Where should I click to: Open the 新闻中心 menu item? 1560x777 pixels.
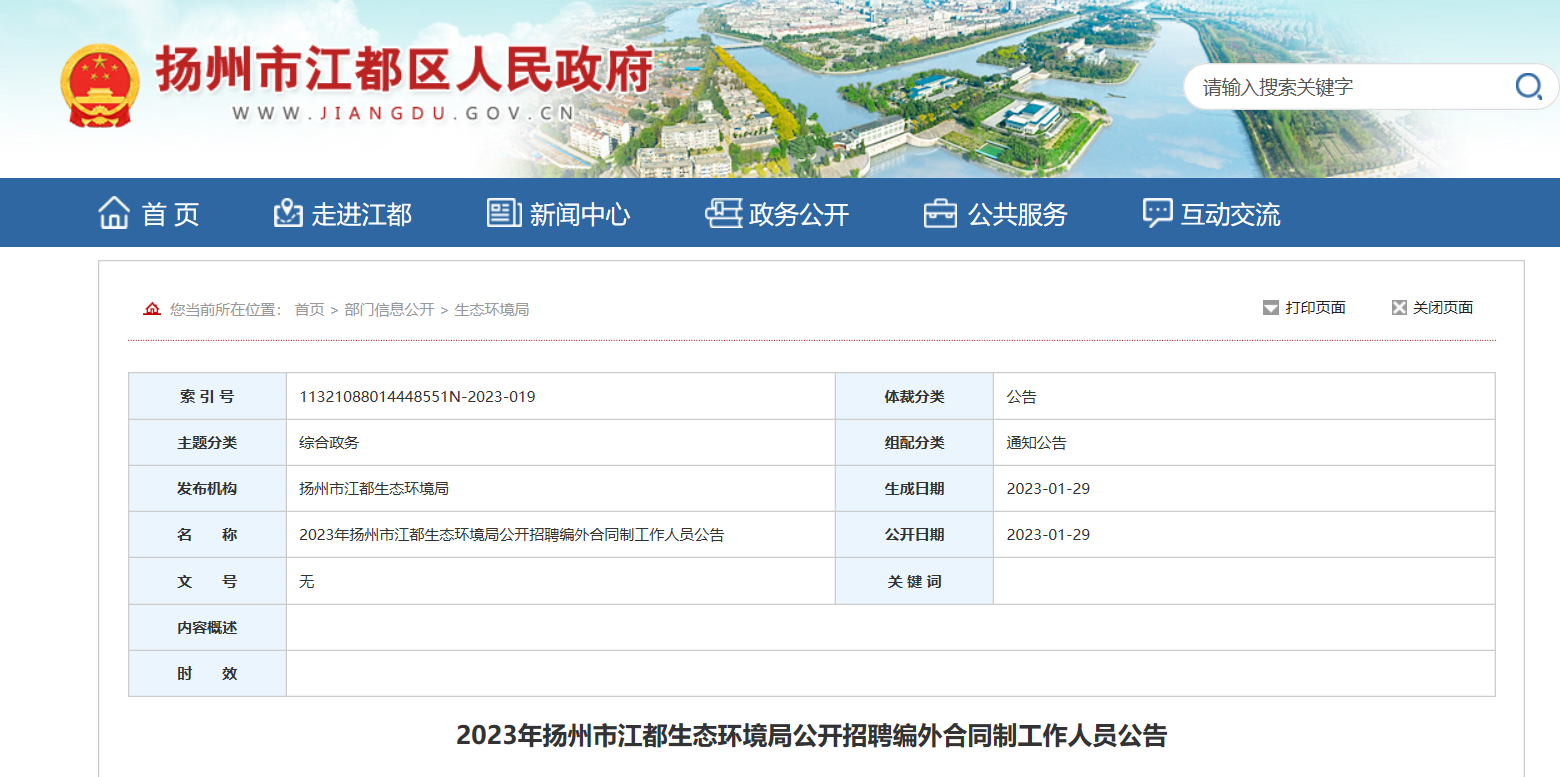pyautogui.click(x=580, y=214)
